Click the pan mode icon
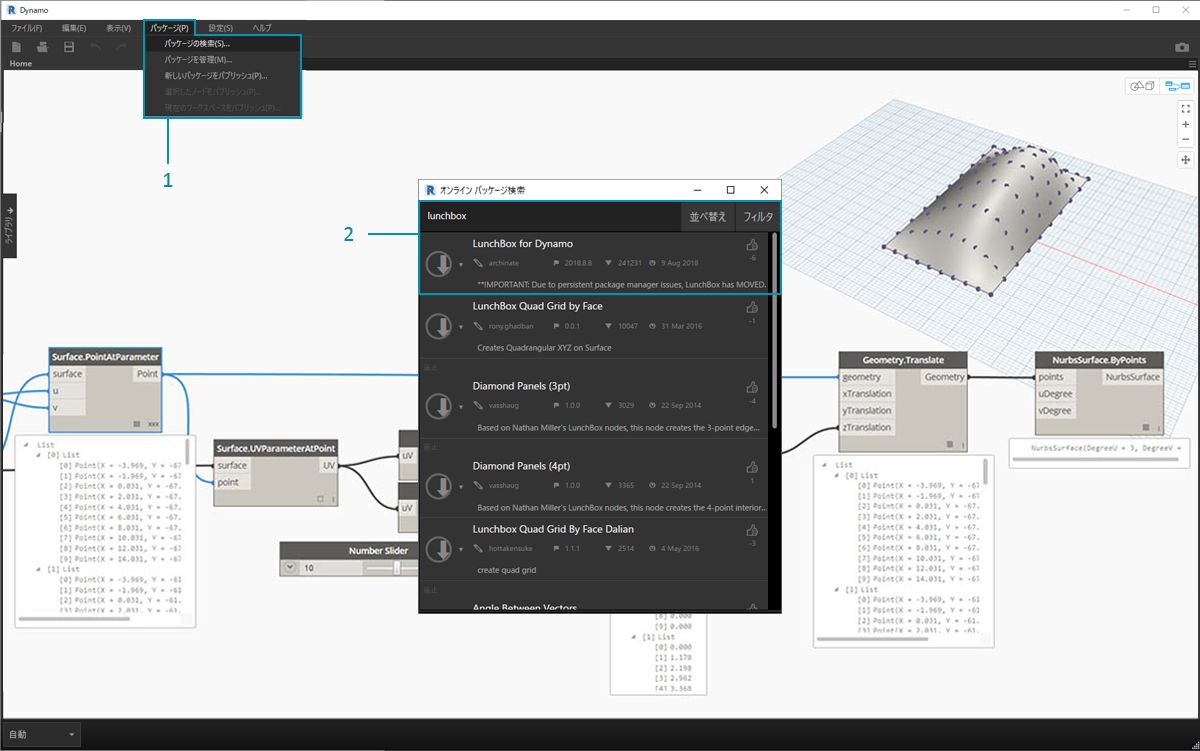The height and width of the screenshot is (751, 1200). pos(1185,160)
